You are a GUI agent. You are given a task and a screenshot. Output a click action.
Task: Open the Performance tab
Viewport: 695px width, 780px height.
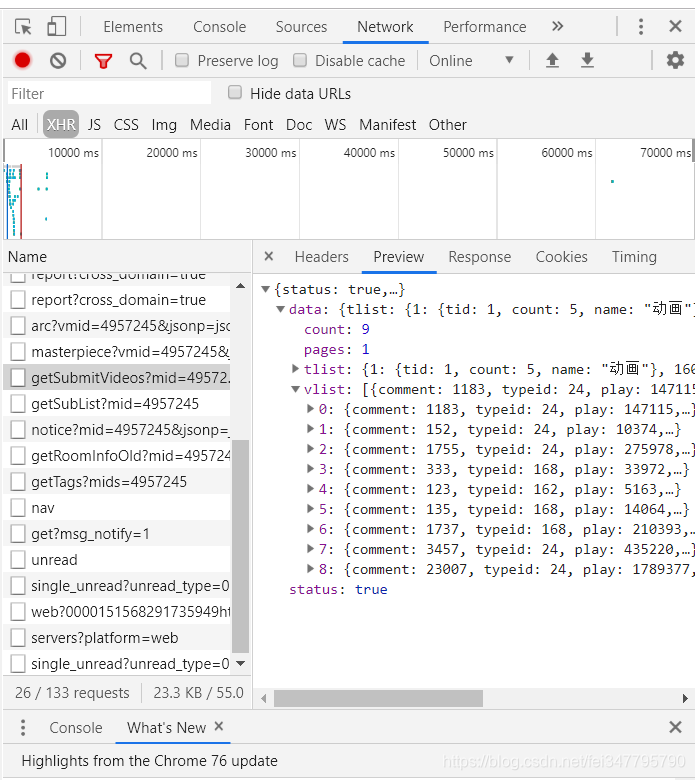coord(485,26)
